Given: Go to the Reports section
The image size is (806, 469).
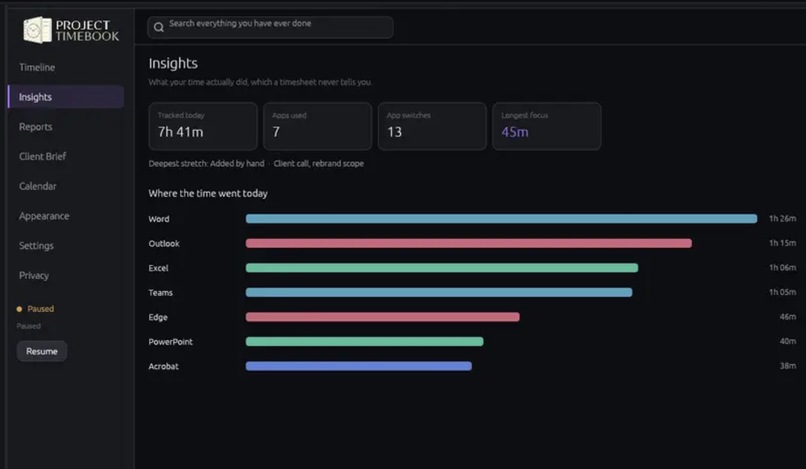Looking at the screenshot, I should tap(35, 127).
